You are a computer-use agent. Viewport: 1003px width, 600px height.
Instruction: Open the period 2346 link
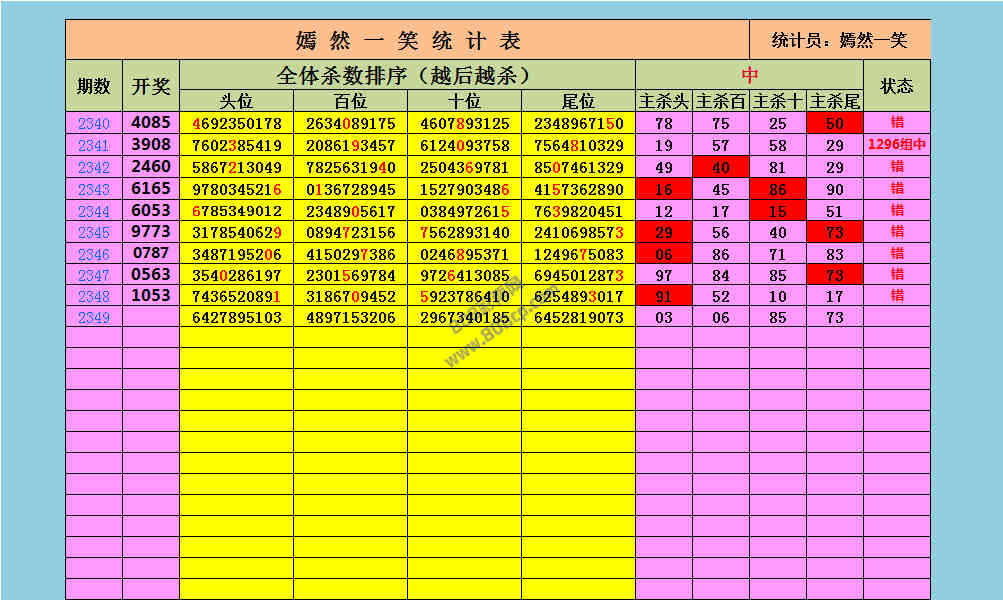(x=93, y=253)
